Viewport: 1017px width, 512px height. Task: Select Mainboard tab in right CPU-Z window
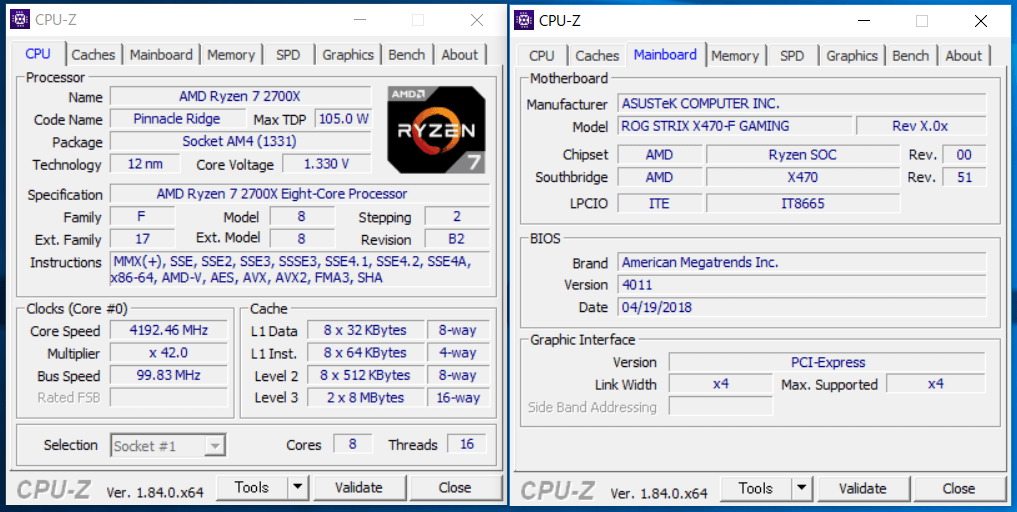(x=665, y=55)
